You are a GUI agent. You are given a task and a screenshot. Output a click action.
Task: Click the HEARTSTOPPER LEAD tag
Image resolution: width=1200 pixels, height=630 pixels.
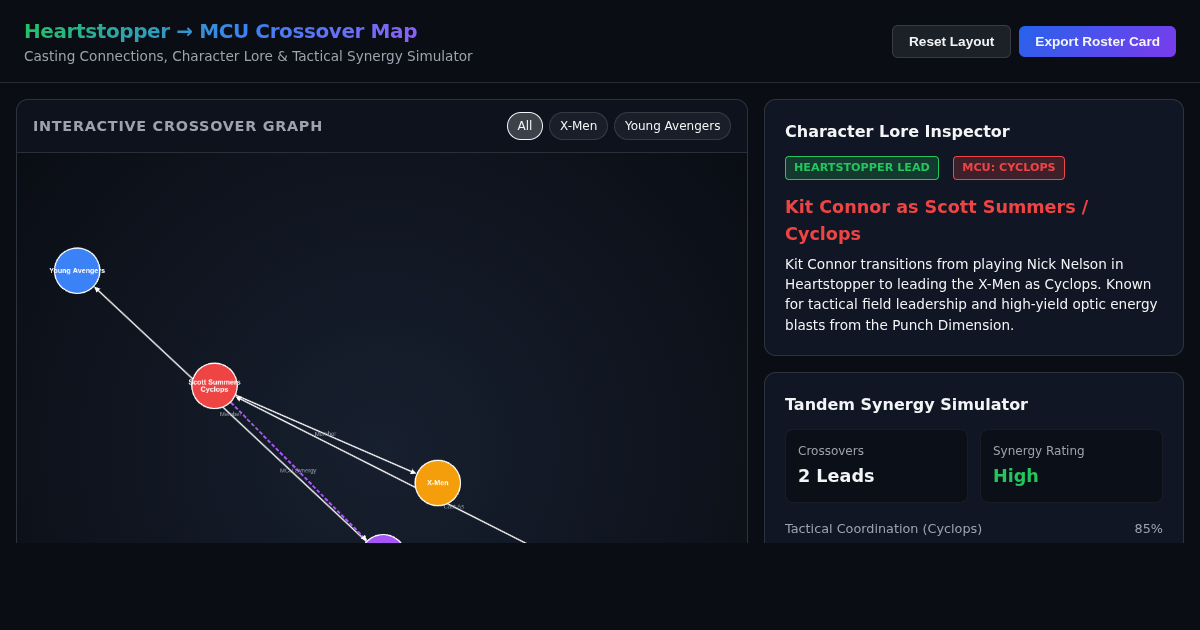[x=862, y=168]
